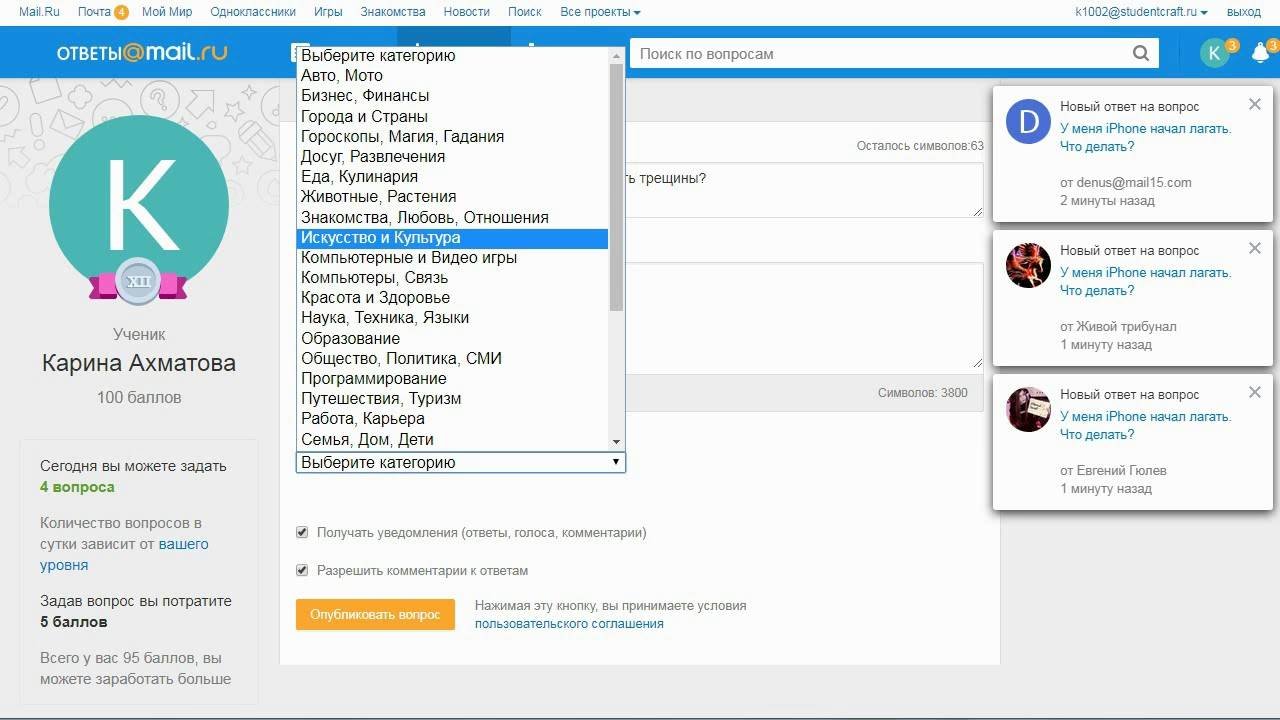1280x720 pixels.
Task: Select Красота и Здоровье category
Action: [453, 298]
